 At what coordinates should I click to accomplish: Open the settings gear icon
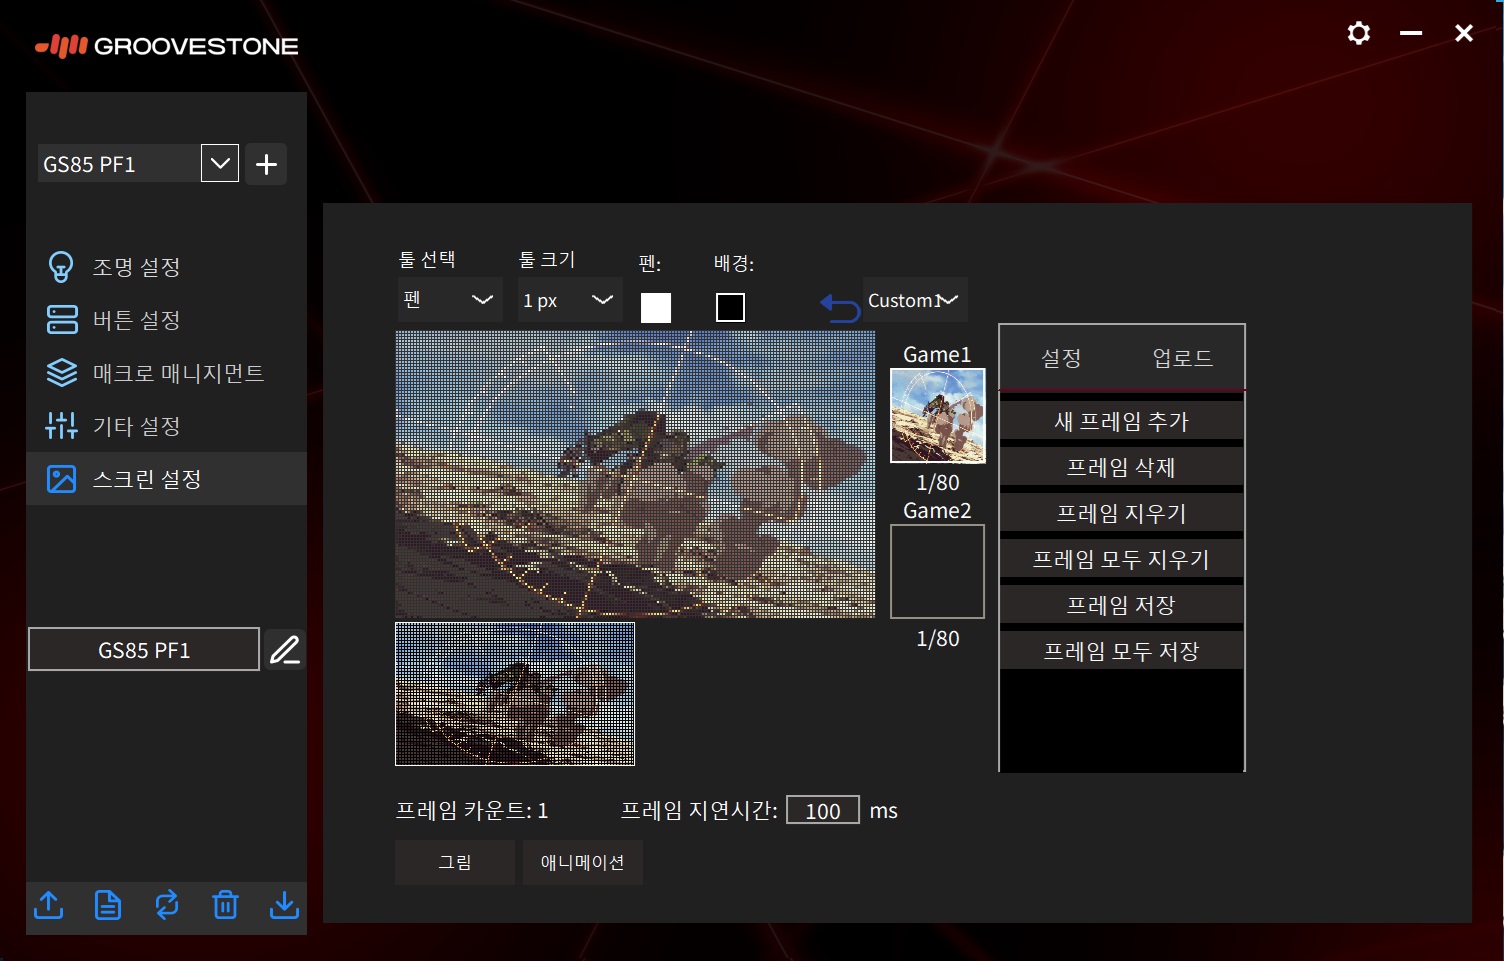(x=1358, y=33)
